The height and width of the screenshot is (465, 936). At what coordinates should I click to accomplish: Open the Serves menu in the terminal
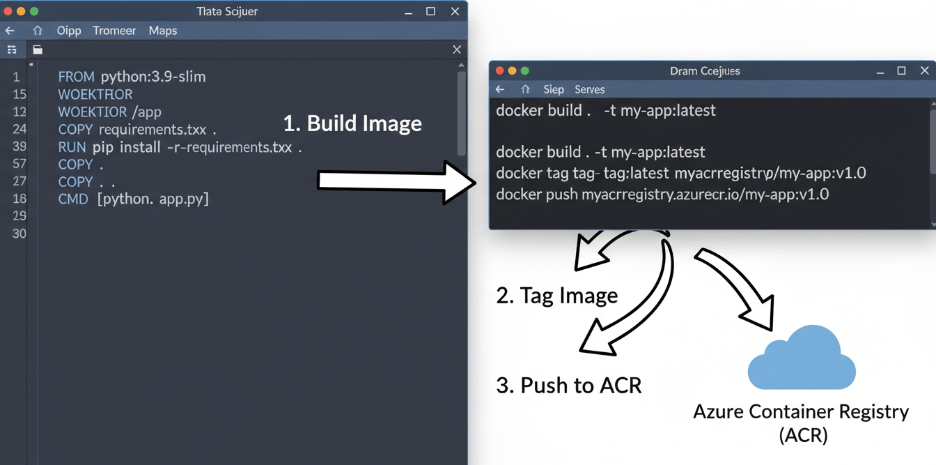(589, 90)
